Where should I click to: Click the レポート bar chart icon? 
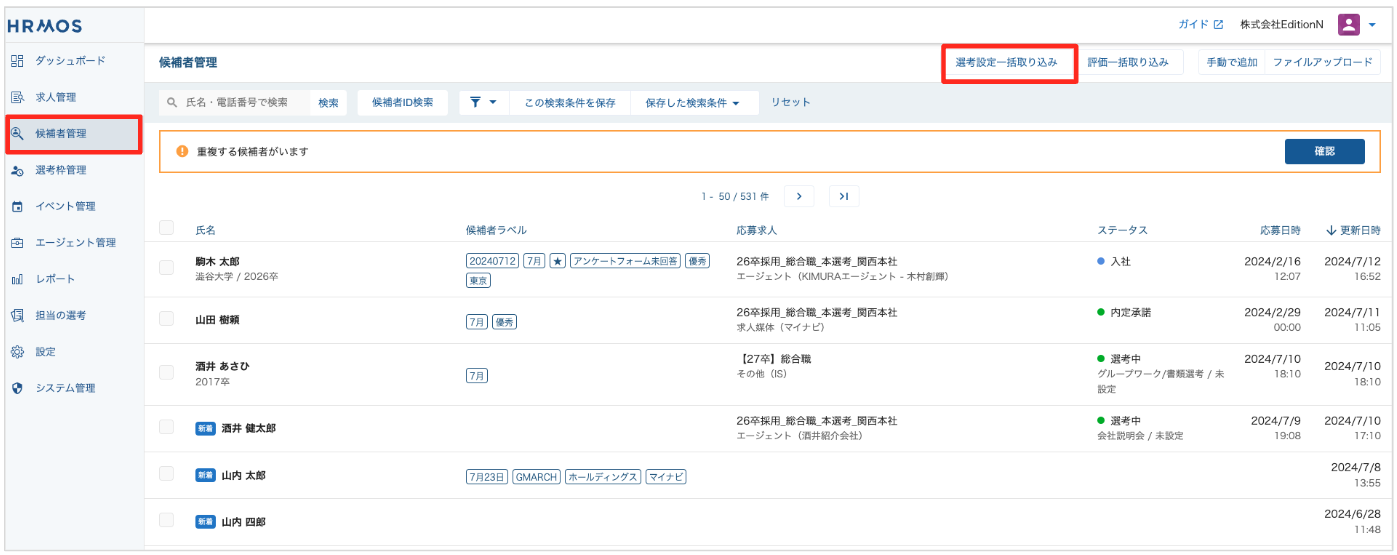point(17,279)
